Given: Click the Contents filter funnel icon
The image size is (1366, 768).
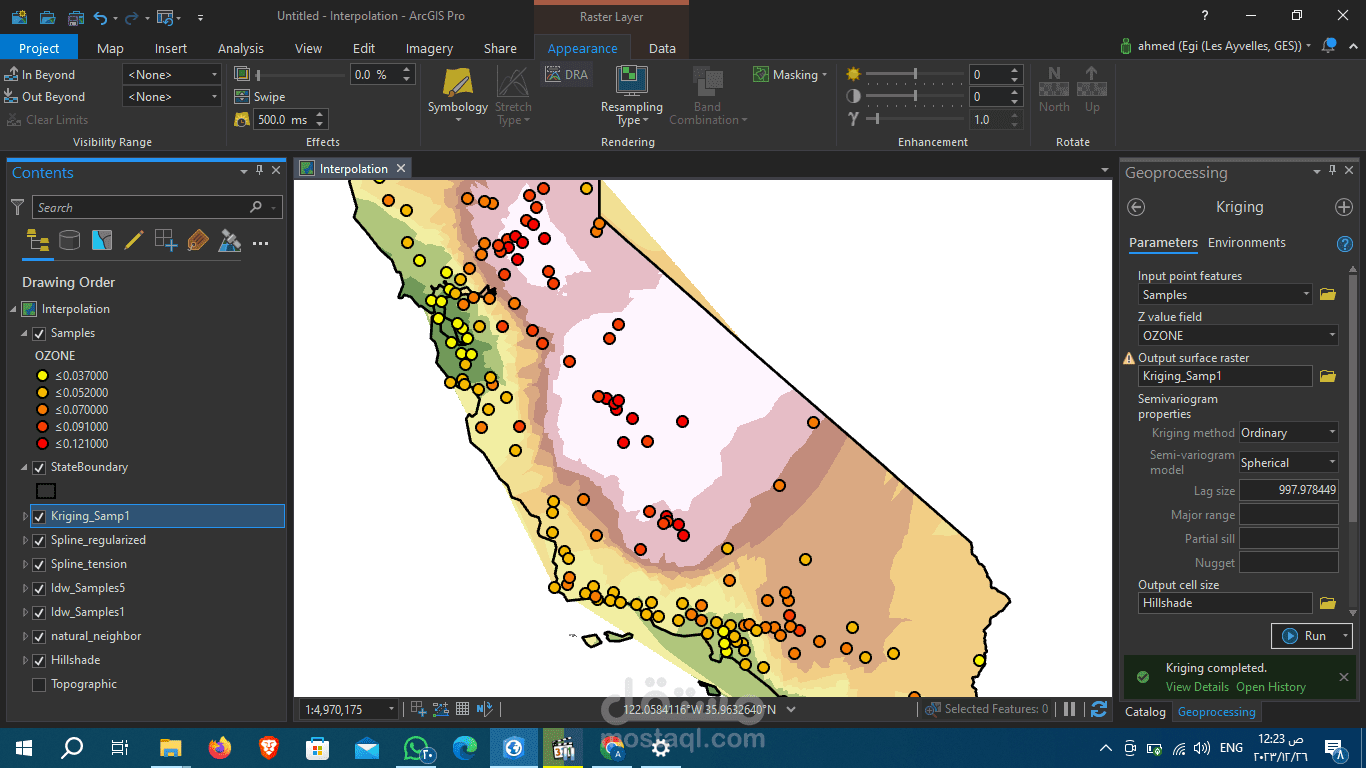Looking at the screenshot, I should (17, 207).
